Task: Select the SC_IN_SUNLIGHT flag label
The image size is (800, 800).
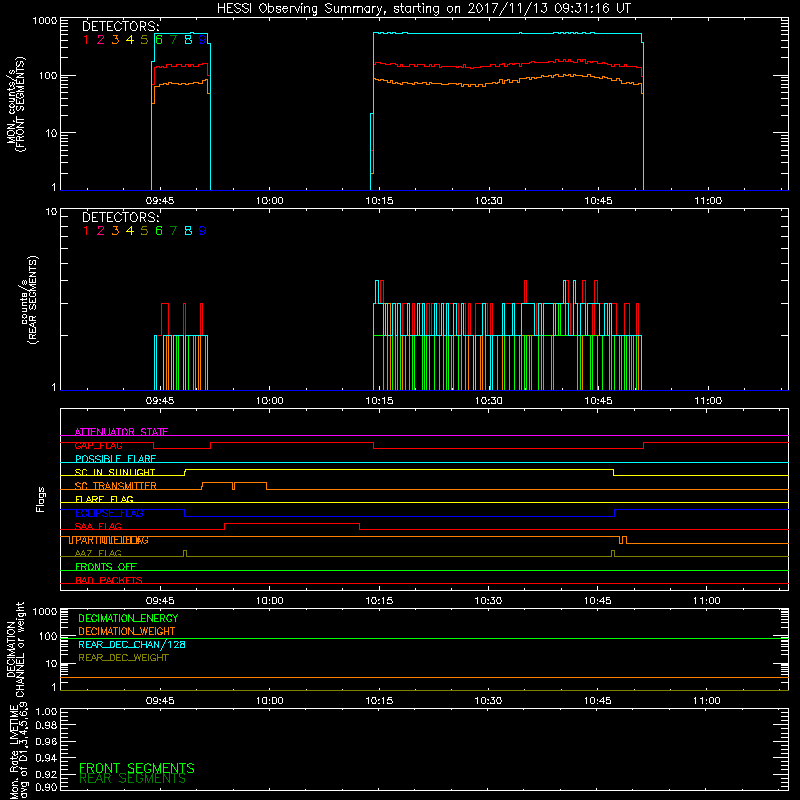Action: point(115,472)
